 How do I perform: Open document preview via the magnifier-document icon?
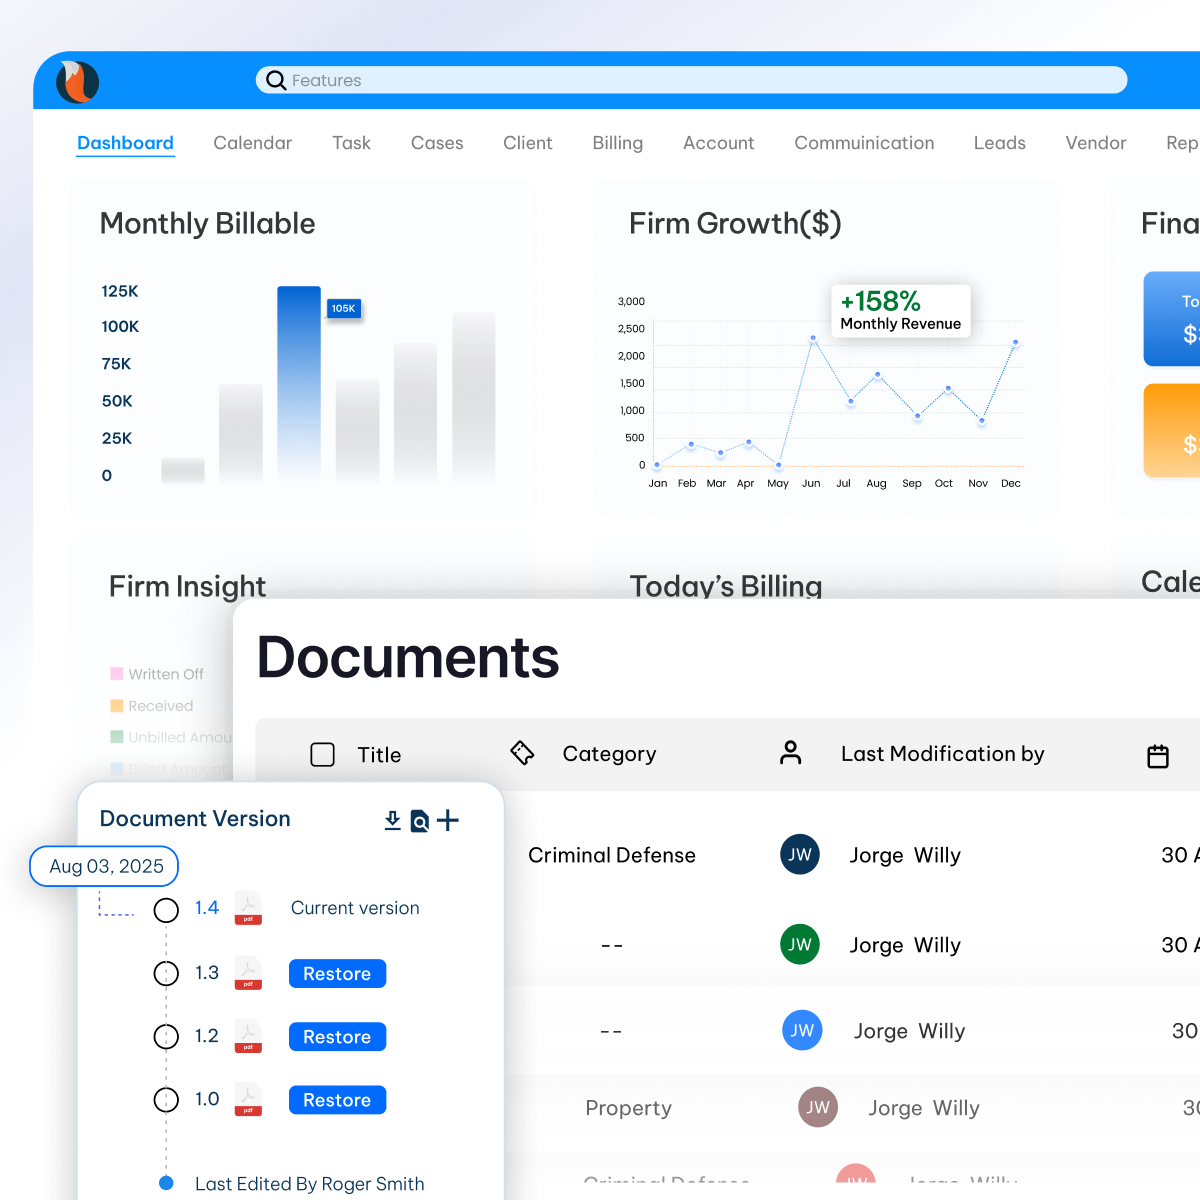[x=420, y=820]
